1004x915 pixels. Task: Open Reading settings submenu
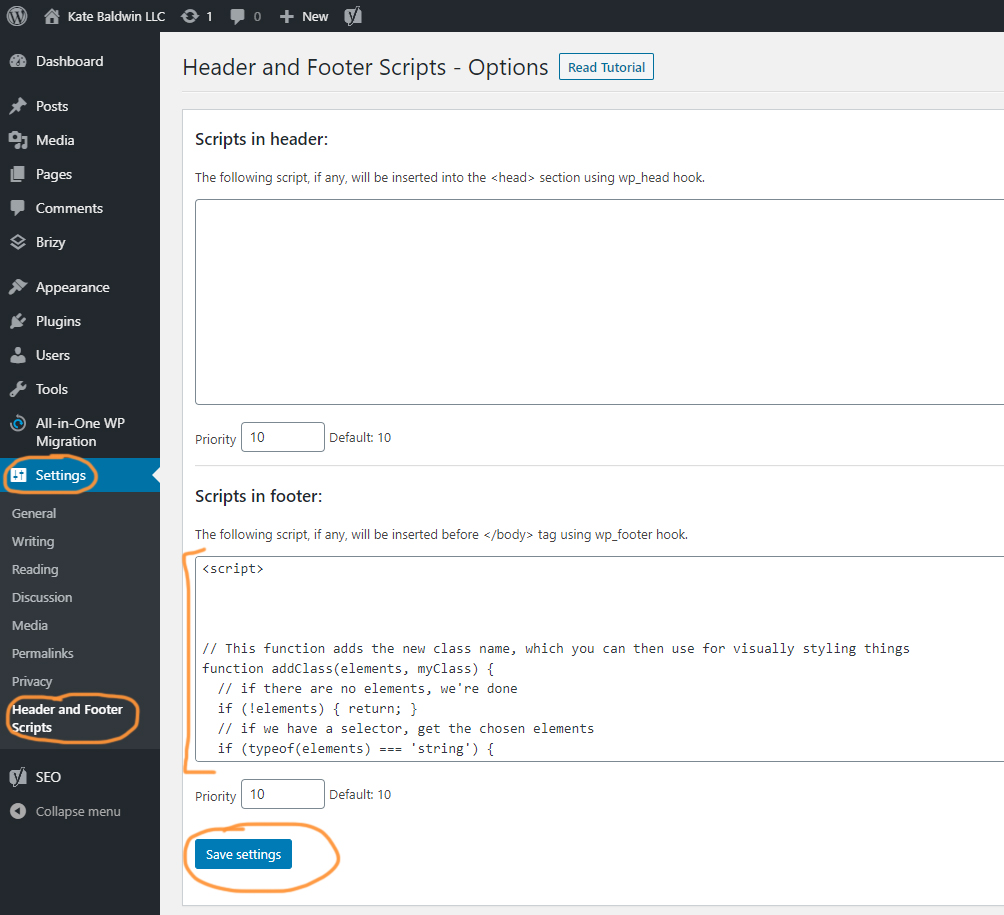click(35, 570)
